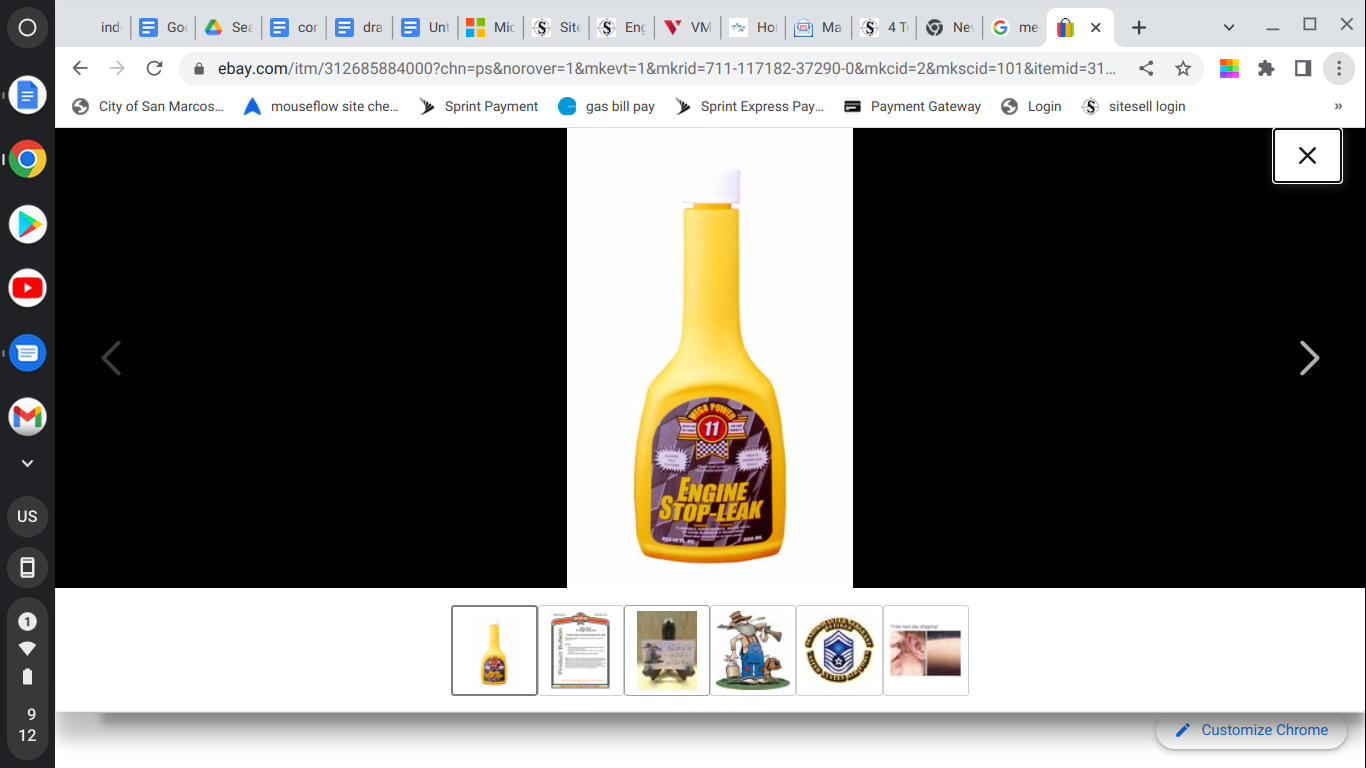Show more bookmarks with double chevron

[1338, 106]
